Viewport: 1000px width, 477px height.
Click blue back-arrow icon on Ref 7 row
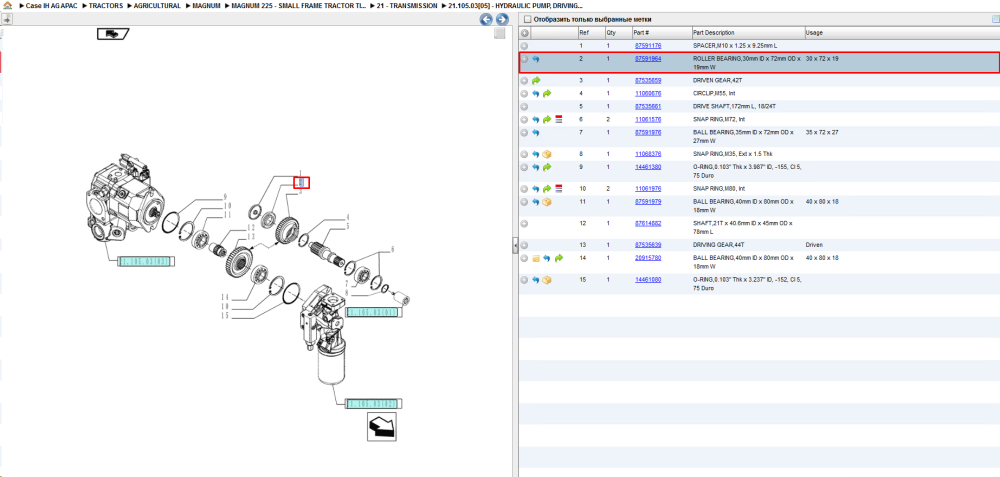536,133
